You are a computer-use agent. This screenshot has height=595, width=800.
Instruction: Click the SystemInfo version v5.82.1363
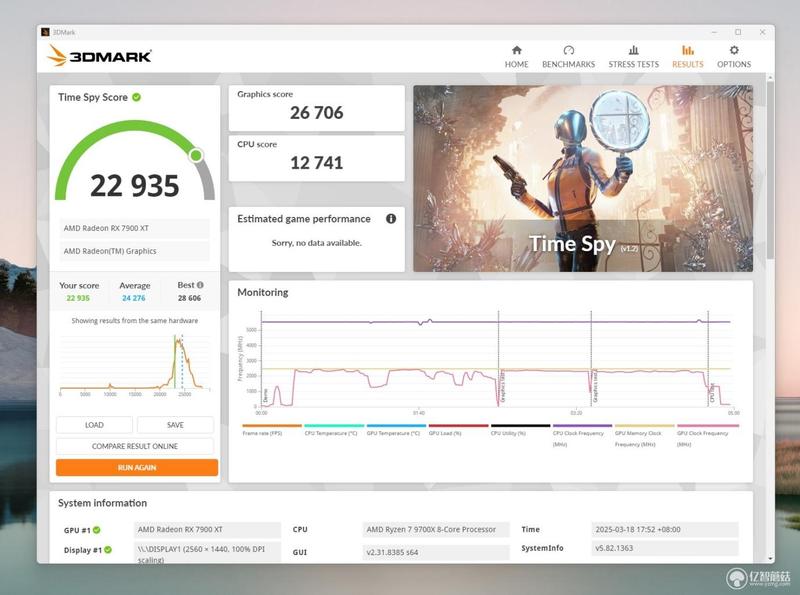point(665,548)
